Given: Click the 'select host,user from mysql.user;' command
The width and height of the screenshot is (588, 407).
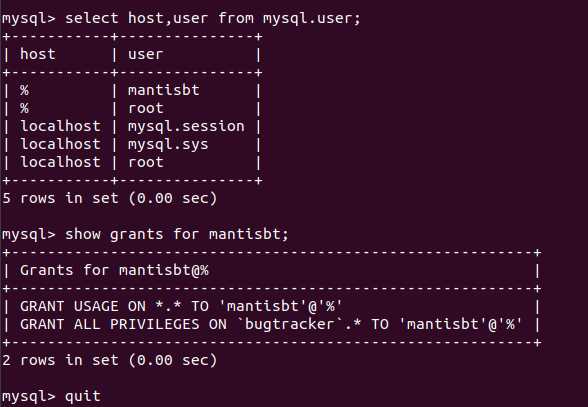Looking at the screenshot, I should click(213, 18).
